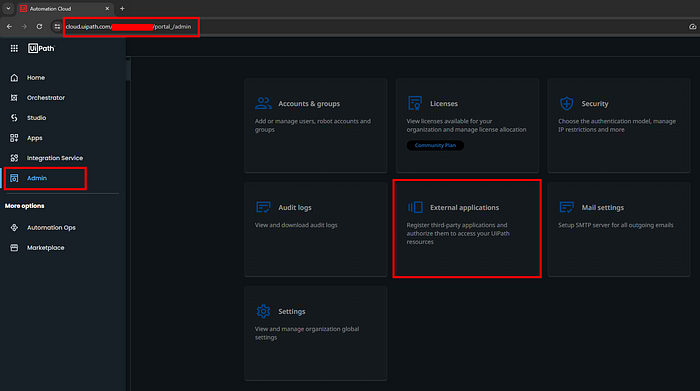This screenshot has width=700, height=391.
Task: Open the External applications card
Action: [467, 229]
